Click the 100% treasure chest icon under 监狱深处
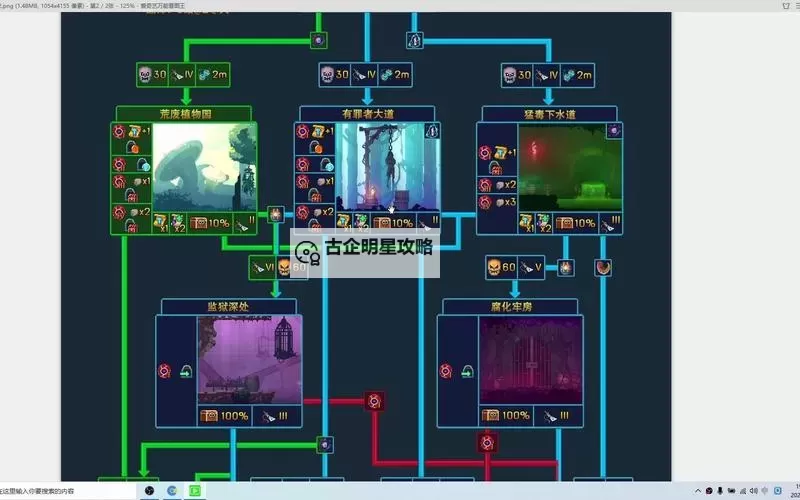 click(209, 416)
